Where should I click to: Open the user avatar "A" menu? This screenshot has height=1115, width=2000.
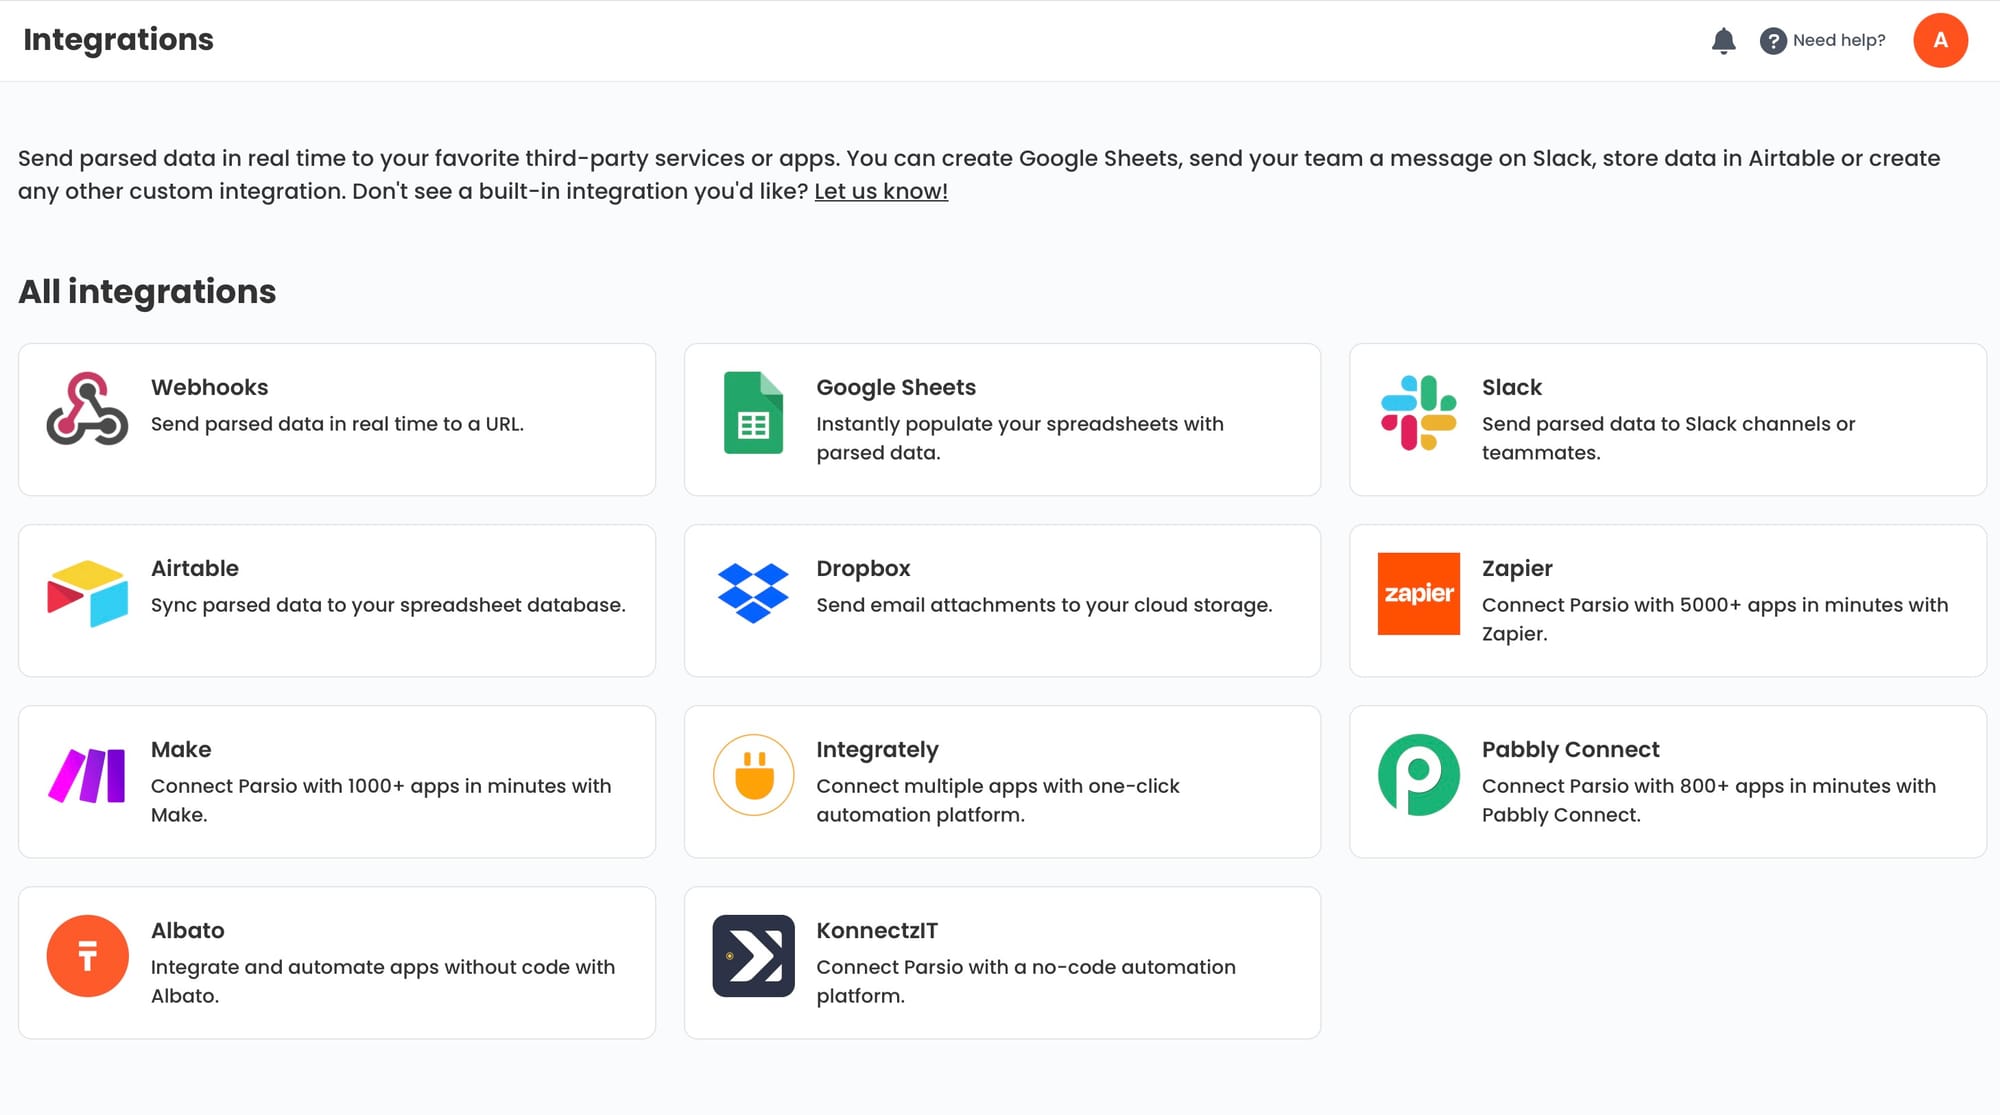coord(1940,41)
